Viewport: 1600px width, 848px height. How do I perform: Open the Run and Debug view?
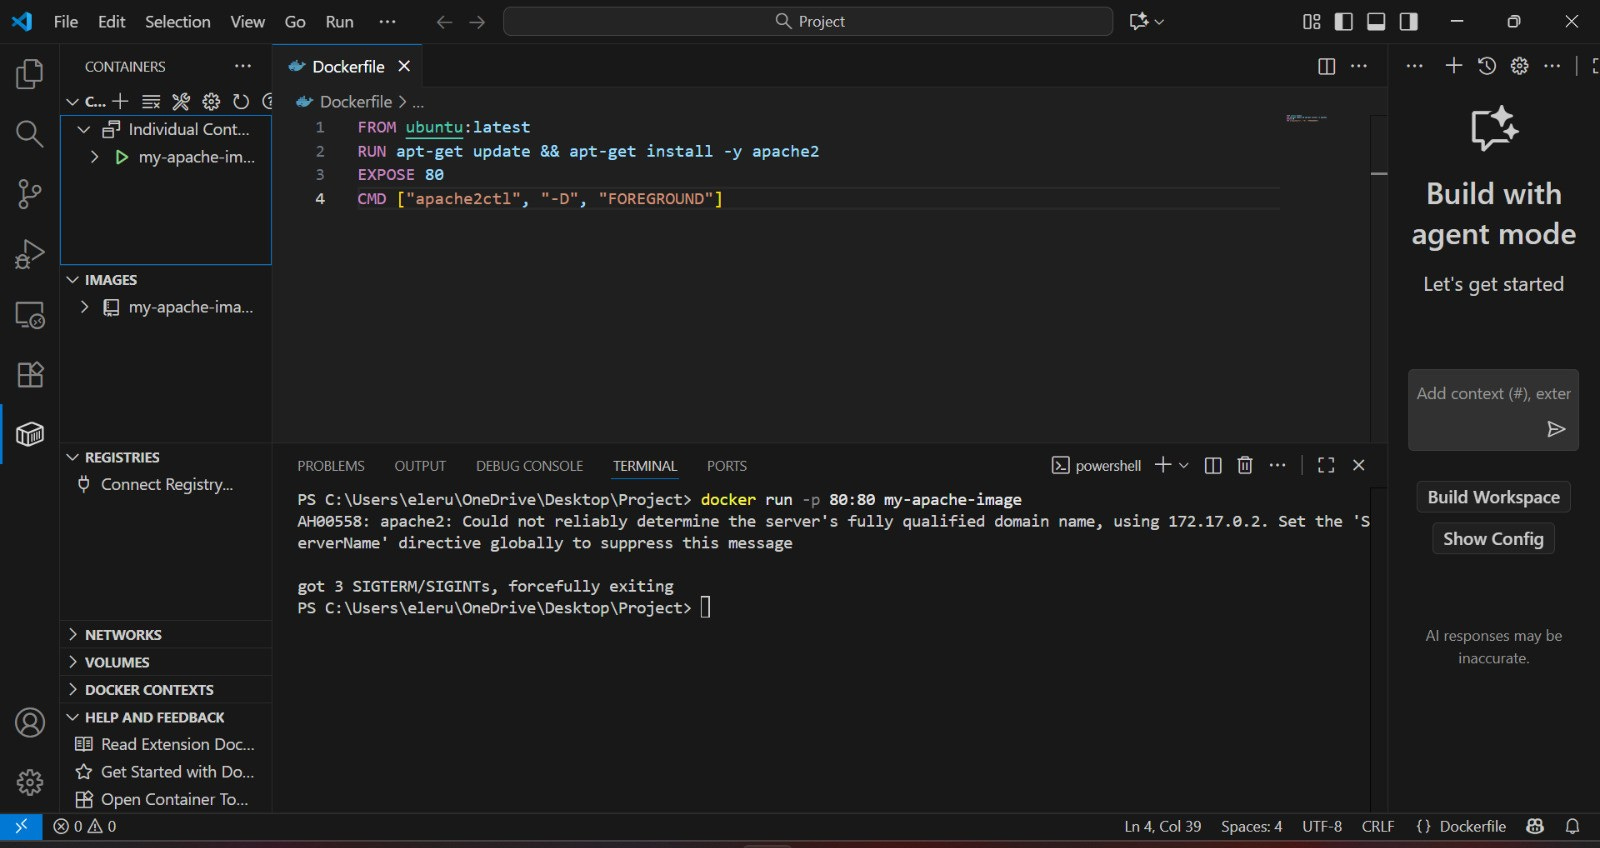tap(30, 254)
